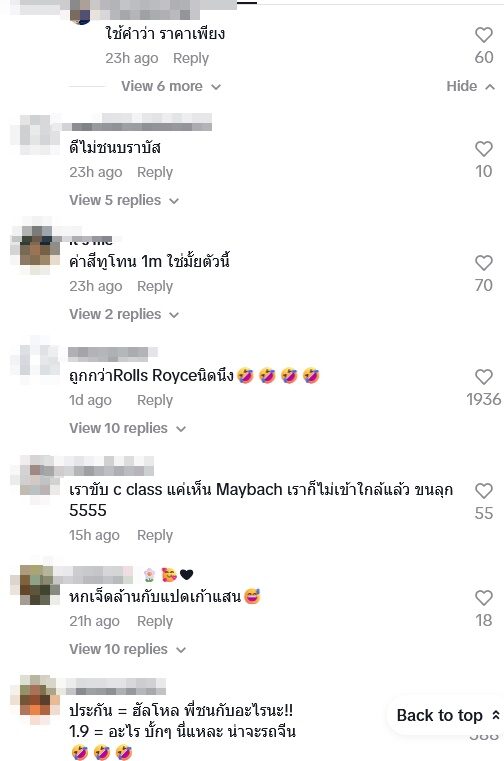Like the Rolls Royce comment with 1936 likes
The image size is (504, 761).
[x=484, y=377]
